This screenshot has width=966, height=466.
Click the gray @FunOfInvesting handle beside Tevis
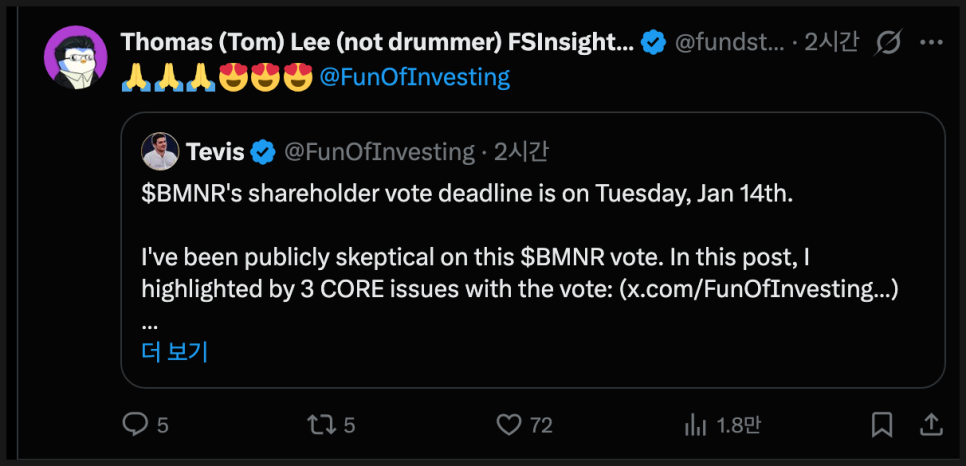pyautogui.click(x=380, y=152)
